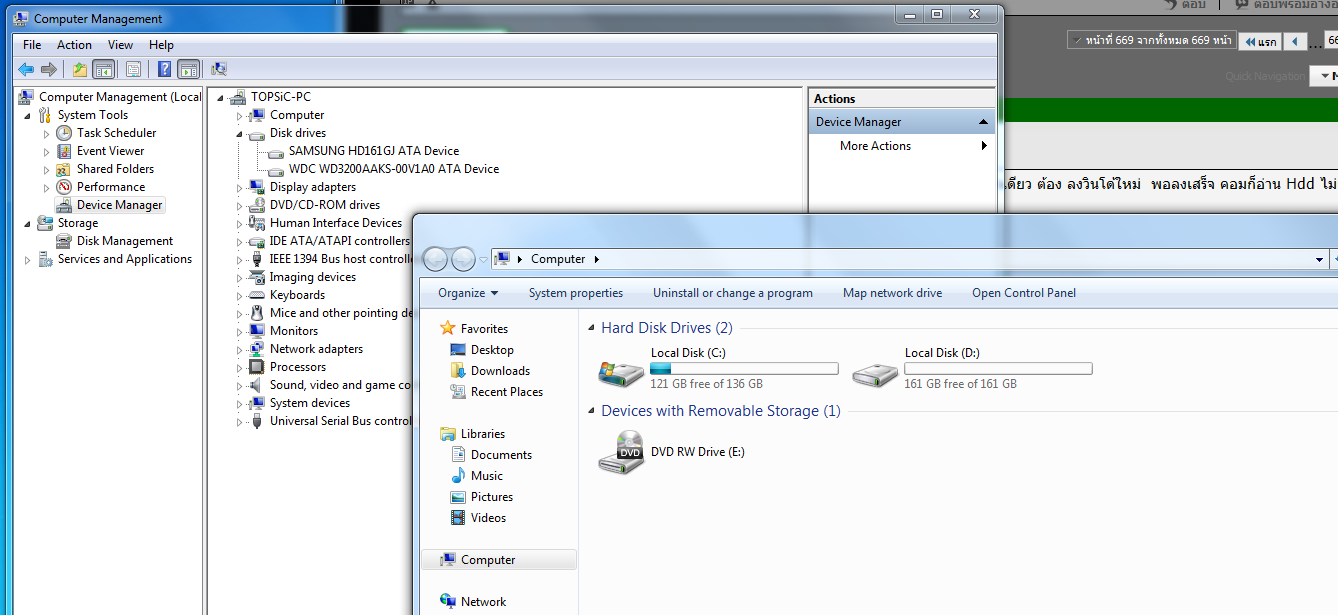1338x615 pixels.
Task: Click Uninstall or change a program
Action: pyautogui.click(x=732, y=293)
